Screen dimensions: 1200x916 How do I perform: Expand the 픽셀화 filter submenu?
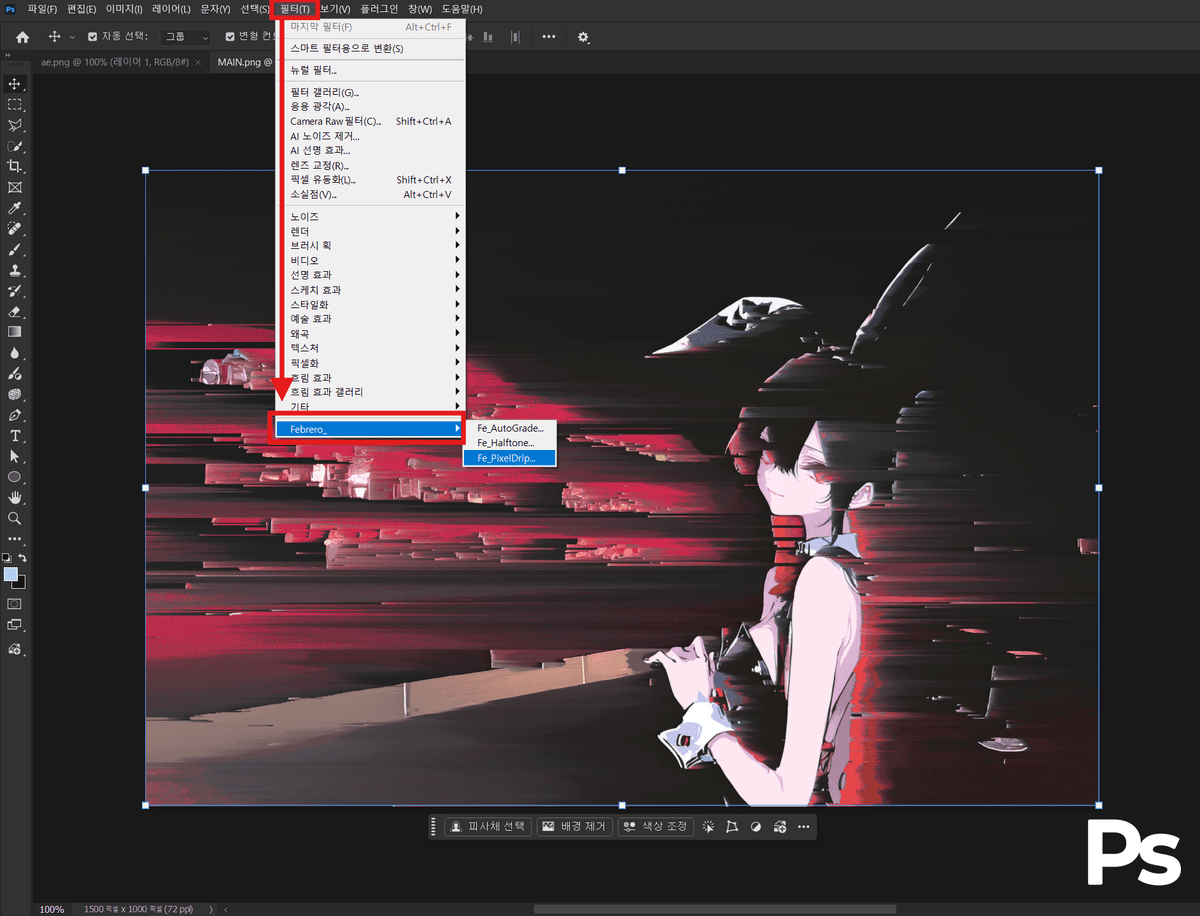click(370, 363)
